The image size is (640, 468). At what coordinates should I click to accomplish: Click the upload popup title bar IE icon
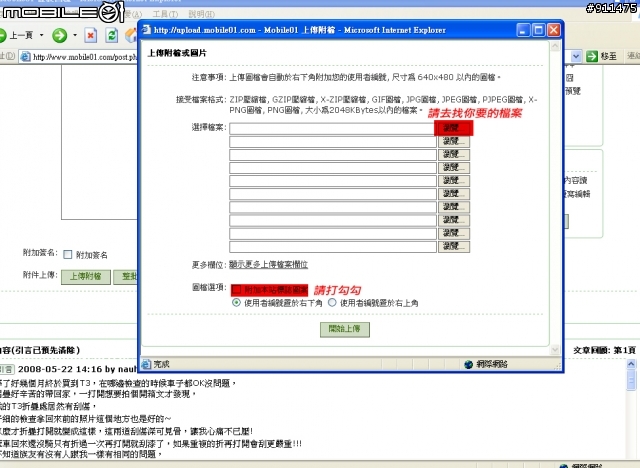pos(146,30)
